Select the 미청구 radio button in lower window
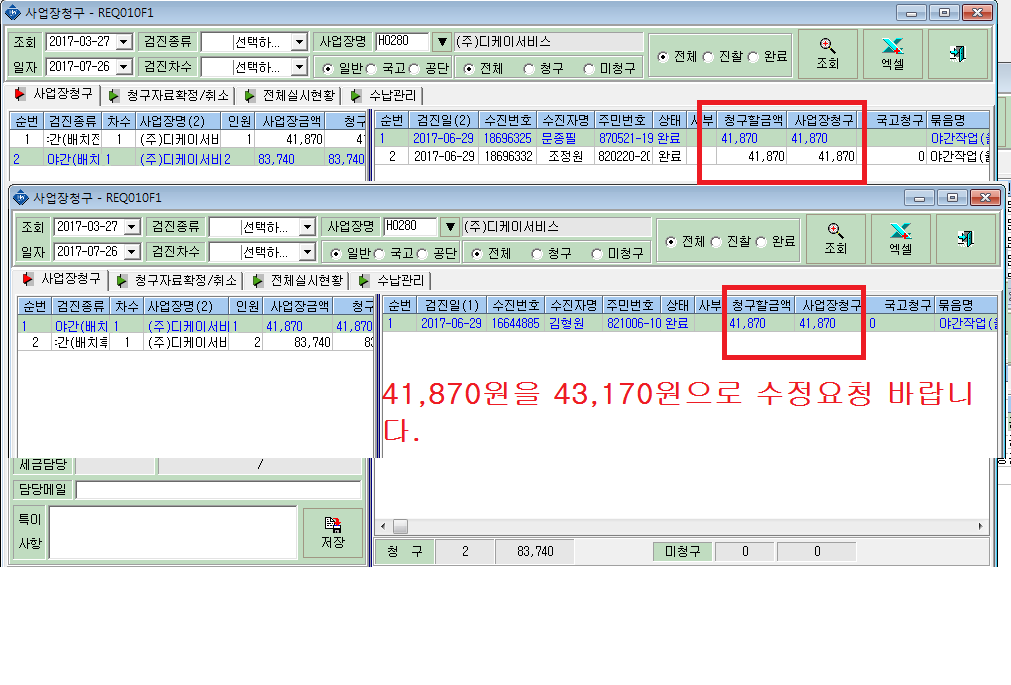The image size is (1011, 685). (x=596, y=253)
